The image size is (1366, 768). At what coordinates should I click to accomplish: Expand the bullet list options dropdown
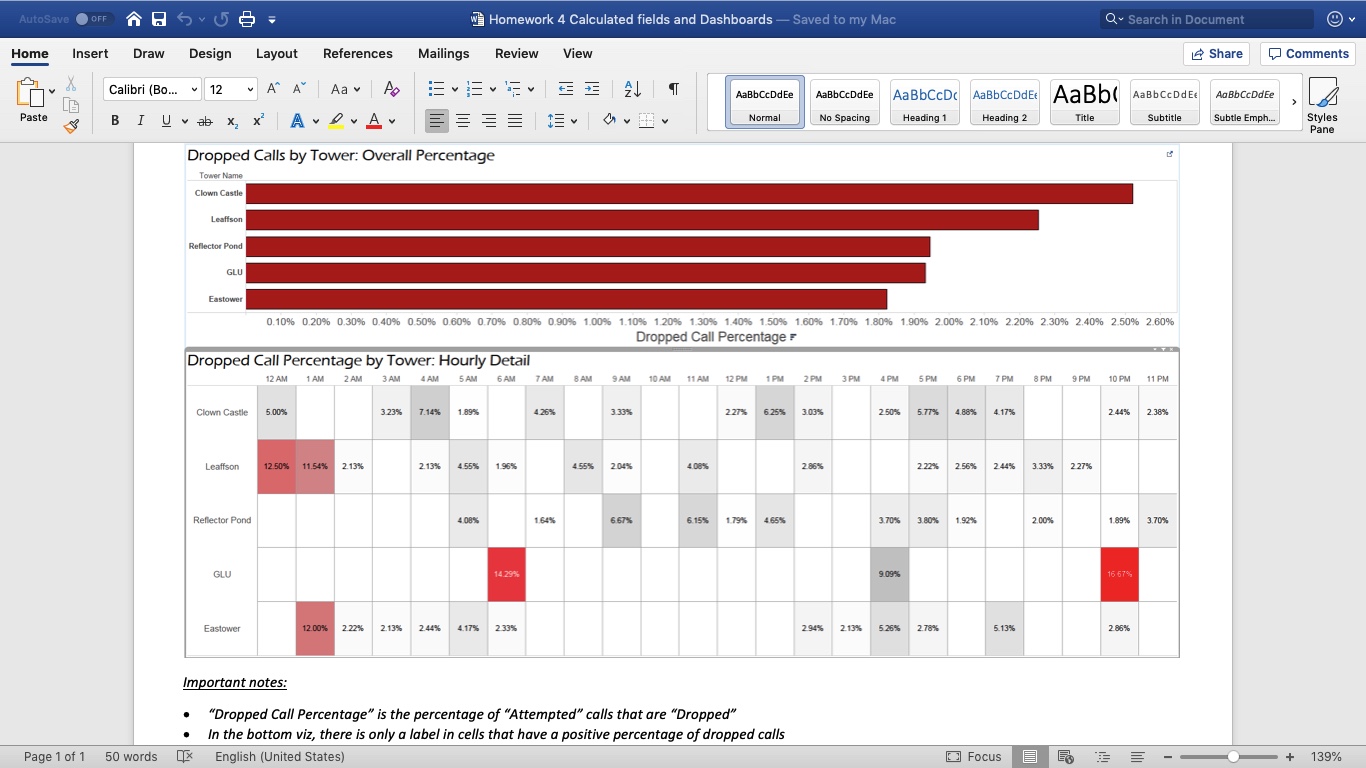coord(455,89)
